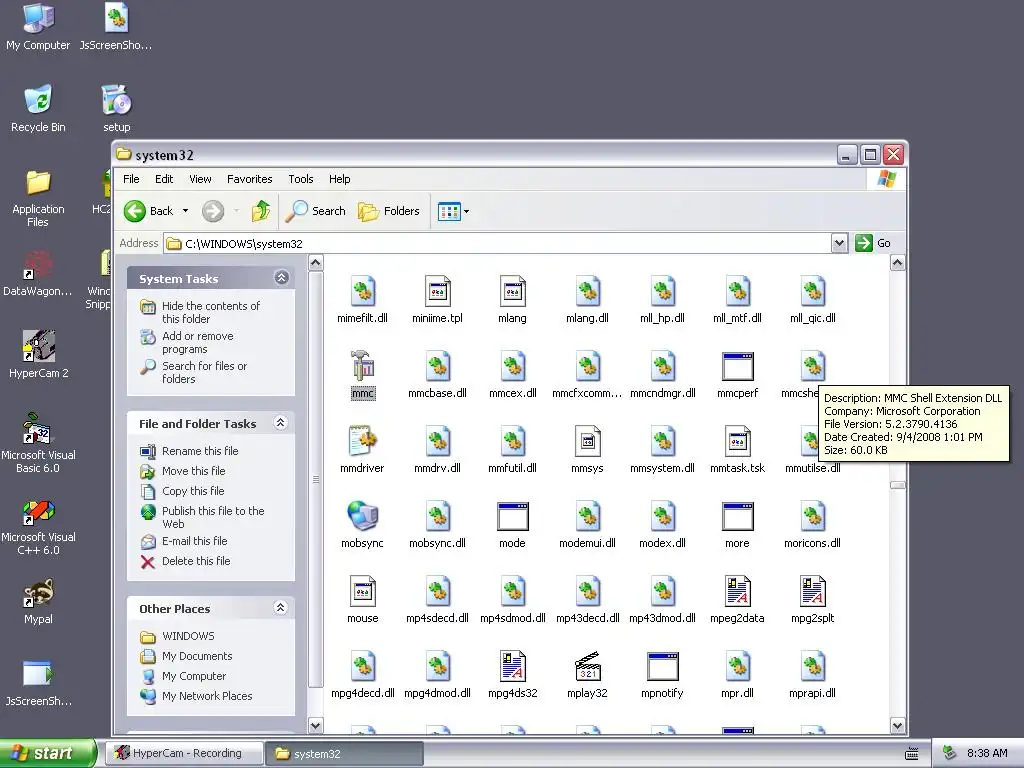1024x768 pixels.
Task: Select the Recycle Bin desktop icon
Action: [x=38, y=108]
